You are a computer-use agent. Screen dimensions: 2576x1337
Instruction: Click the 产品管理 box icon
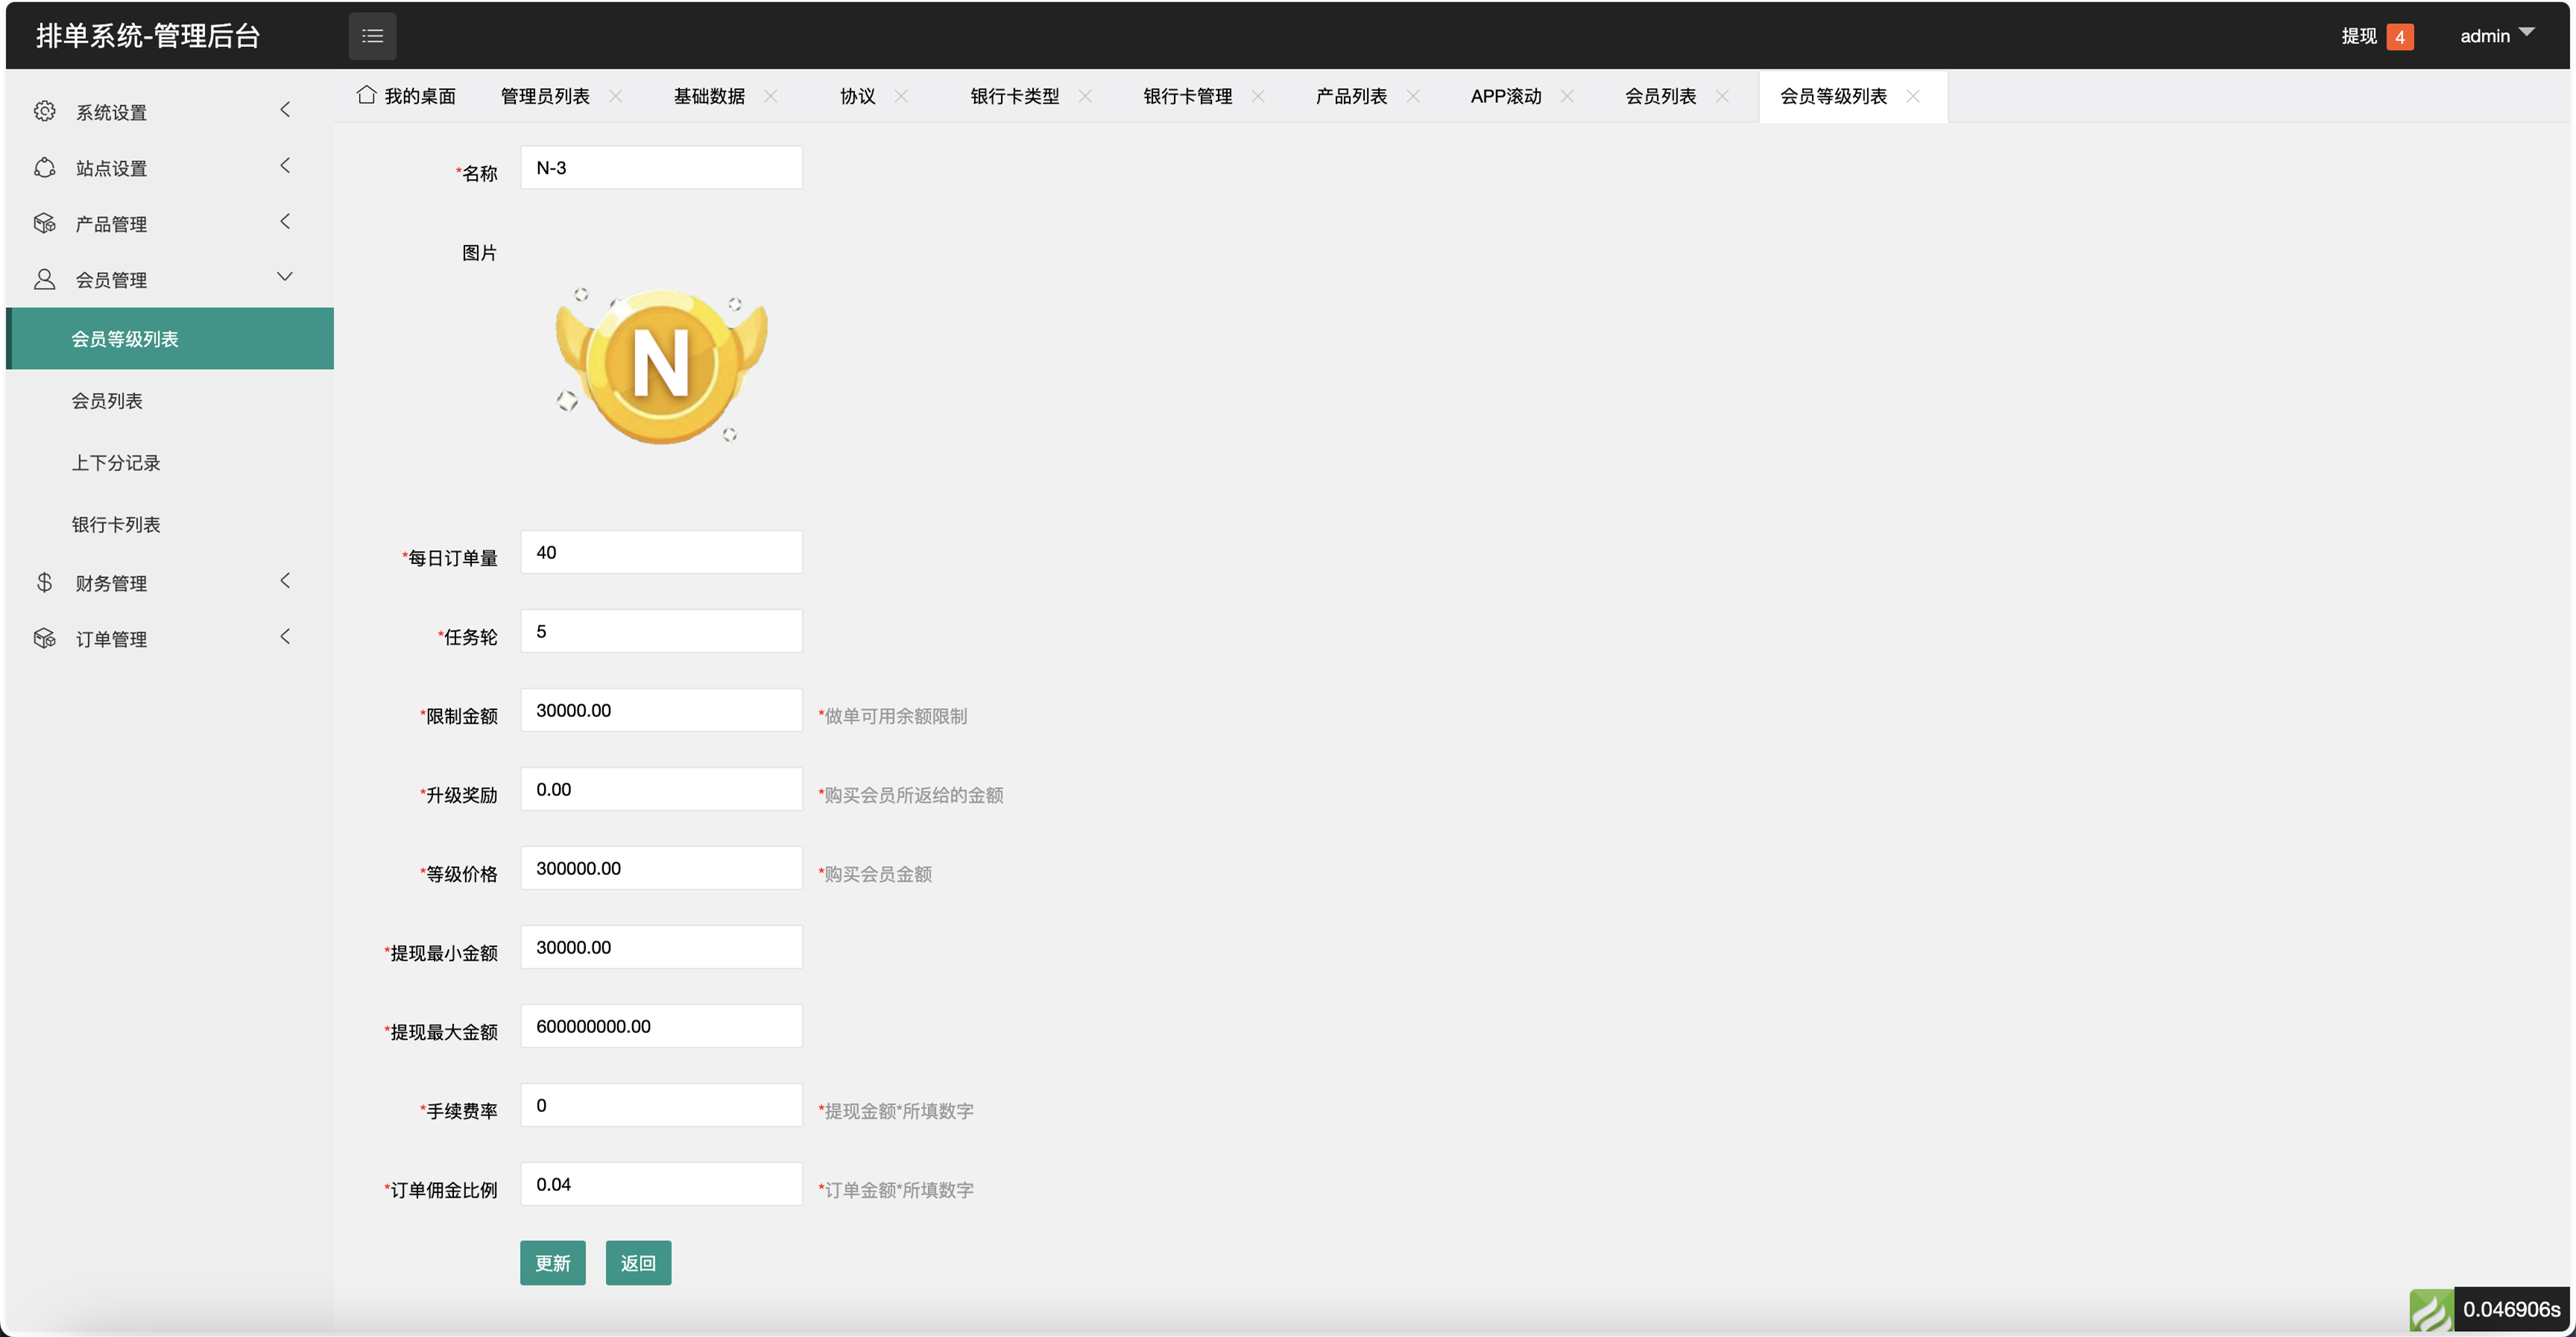(44, 223)
